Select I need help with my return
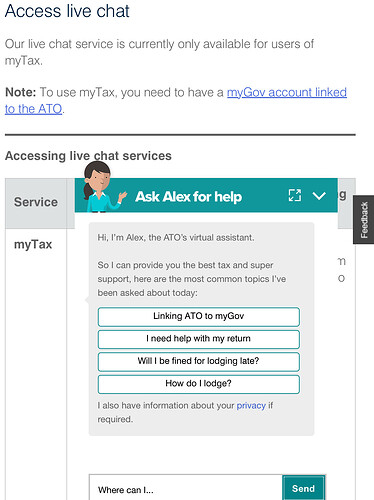Viewport: 374px width, 500px height. (x=199, y=339)
